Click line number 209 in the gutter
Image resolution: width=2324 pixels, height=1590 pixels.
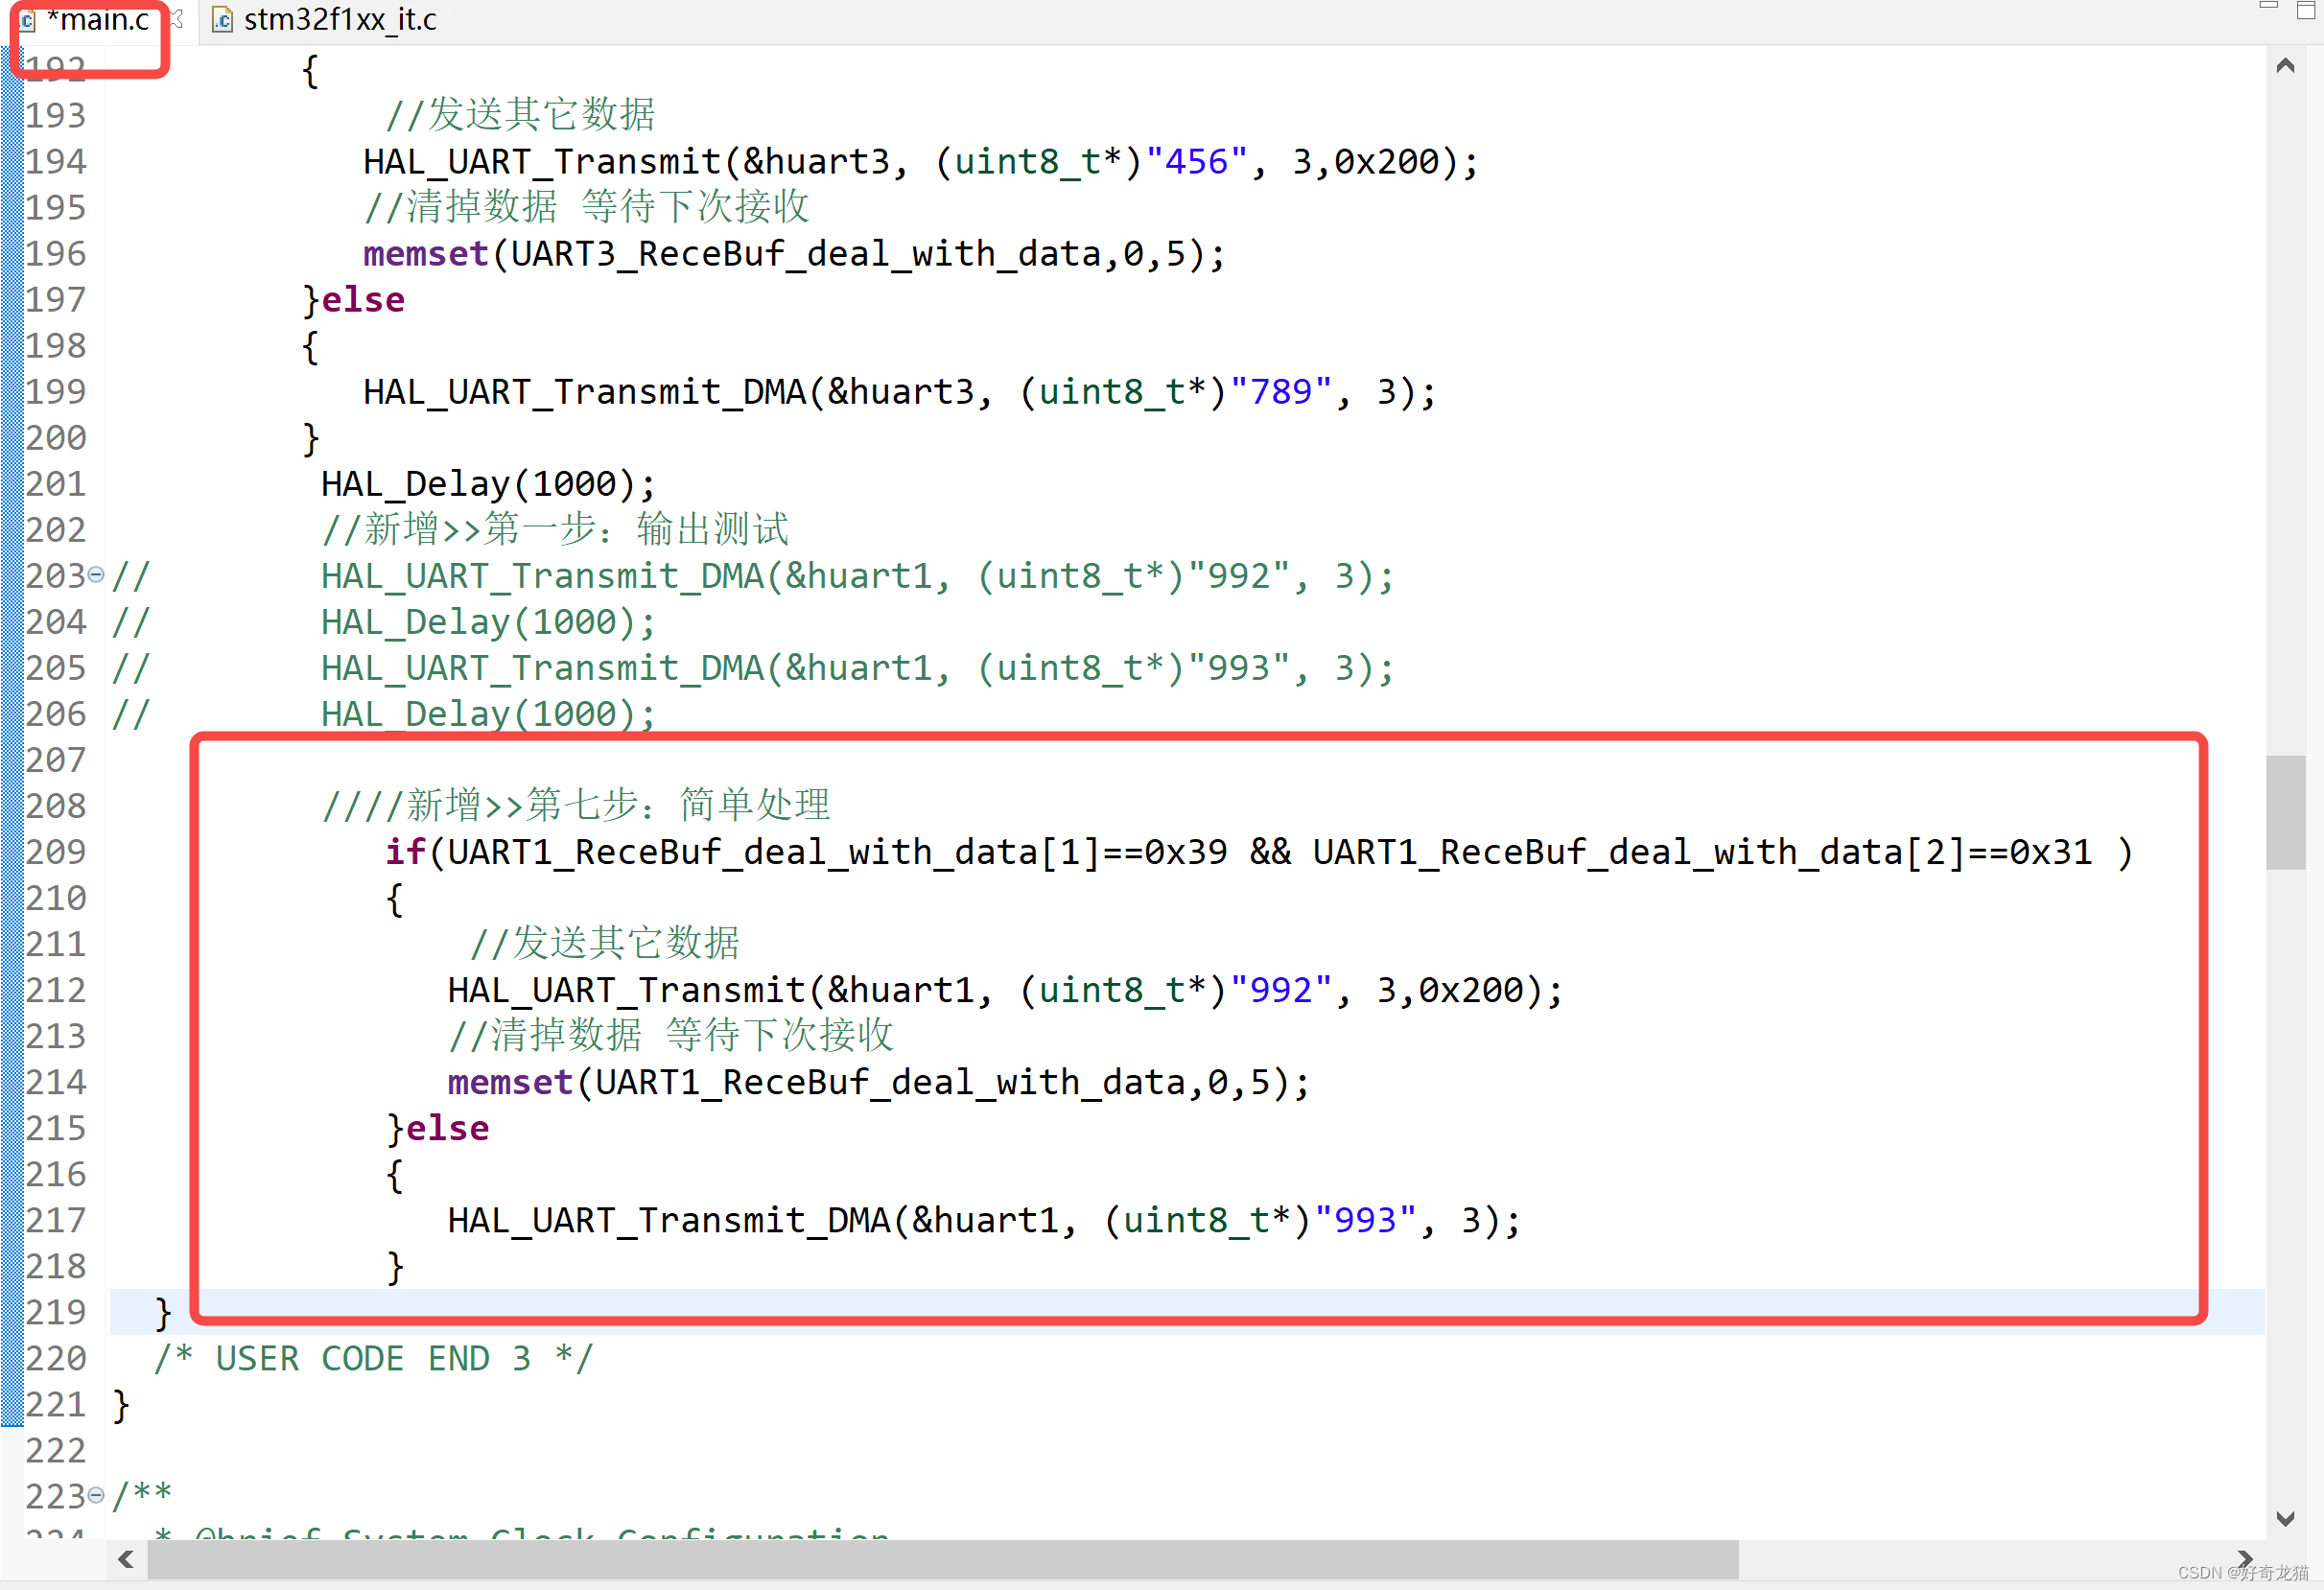point(56,852)
